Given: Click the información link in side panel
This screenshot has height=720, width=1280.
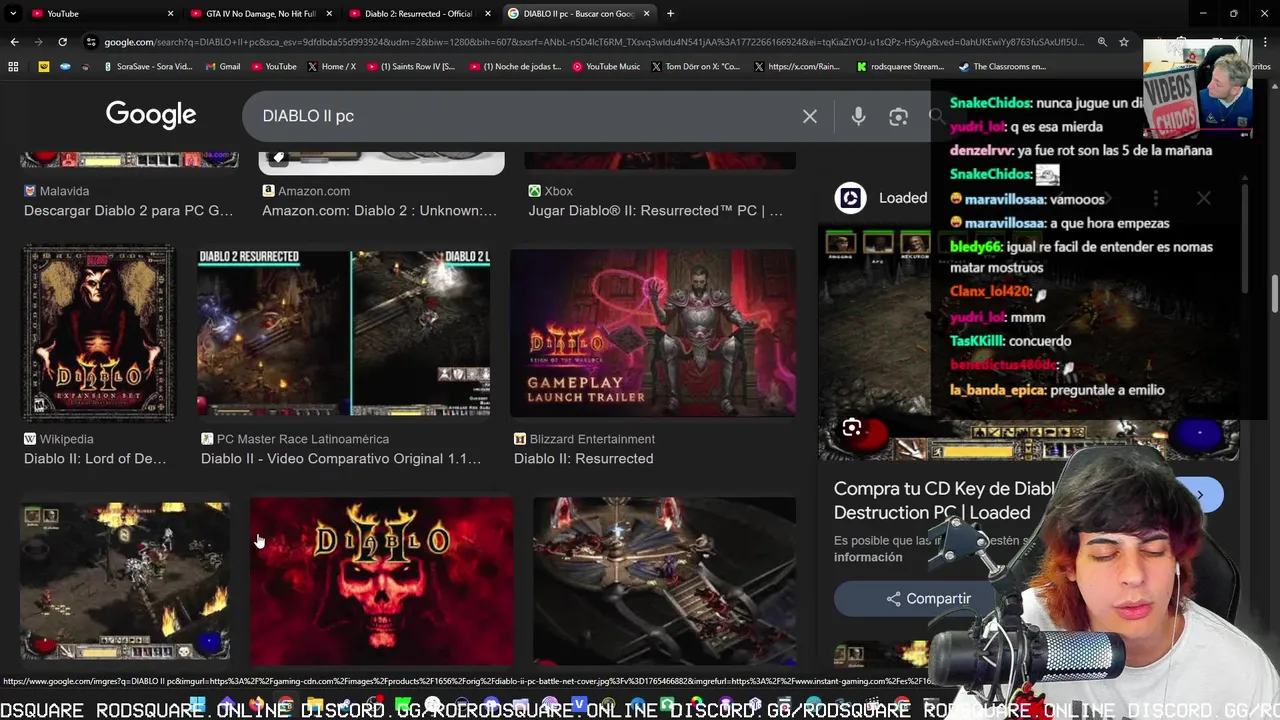Looking at the screenshot, I should point(868,557).
